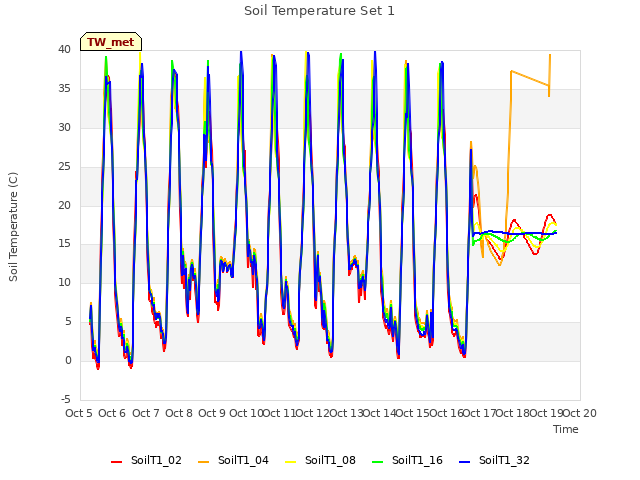The width and height of the screenshot is (640, 480).
Task: Click the Time axis label
Action: 566,429
